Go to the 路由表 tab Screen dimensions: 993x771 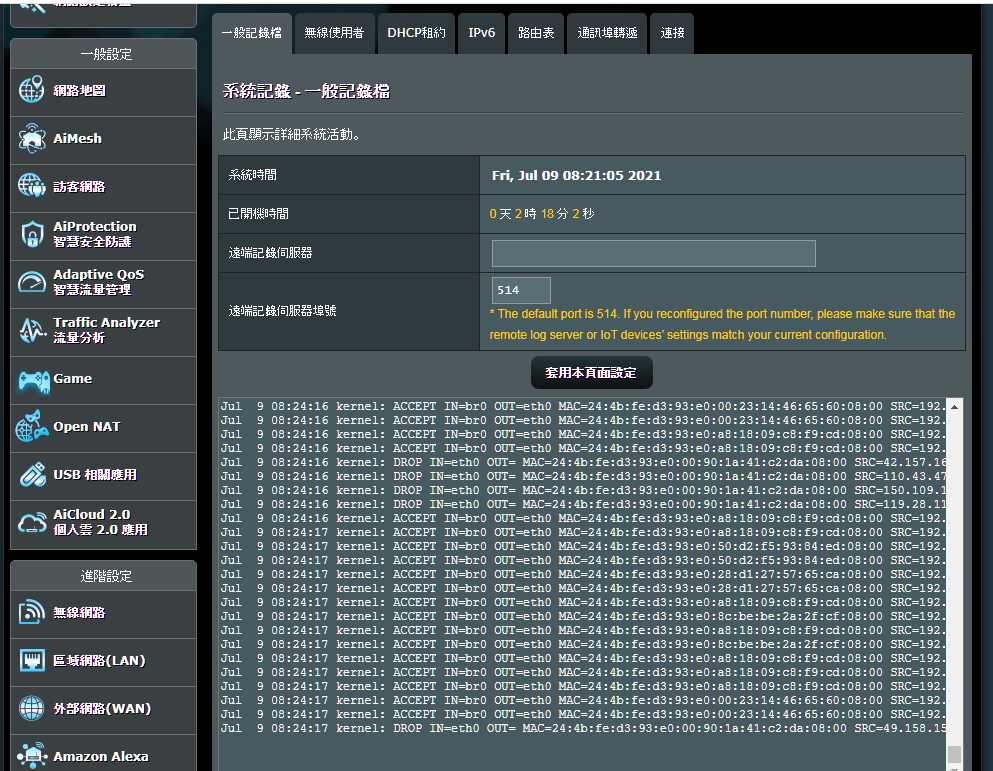tap(535, 33)
